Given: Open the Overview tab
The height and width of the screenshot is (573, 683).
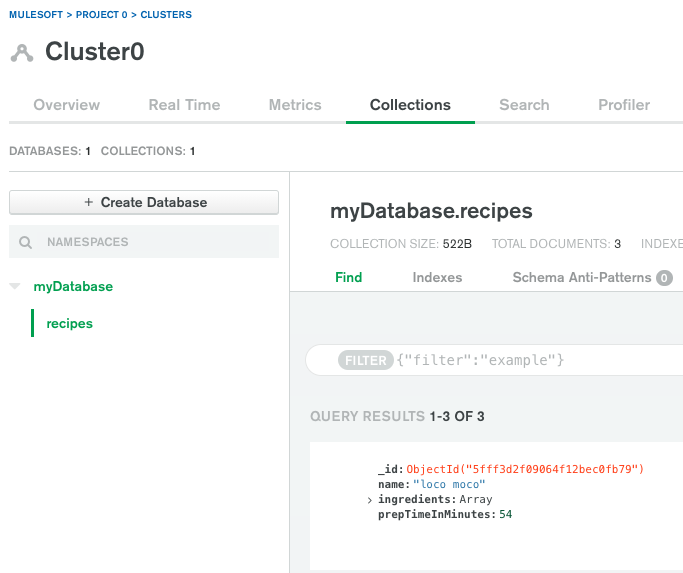Looking at the screenshot, I should point(67,105).
